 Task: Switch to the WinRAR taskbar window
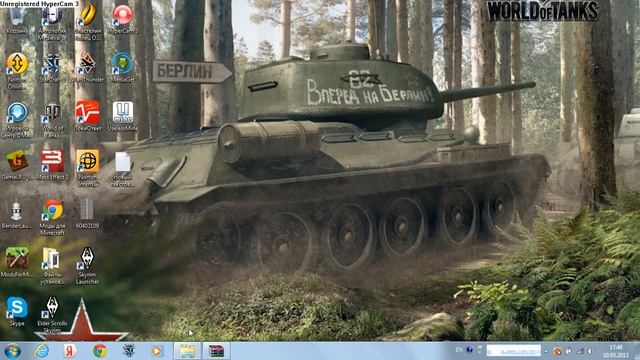pos(216,351)
